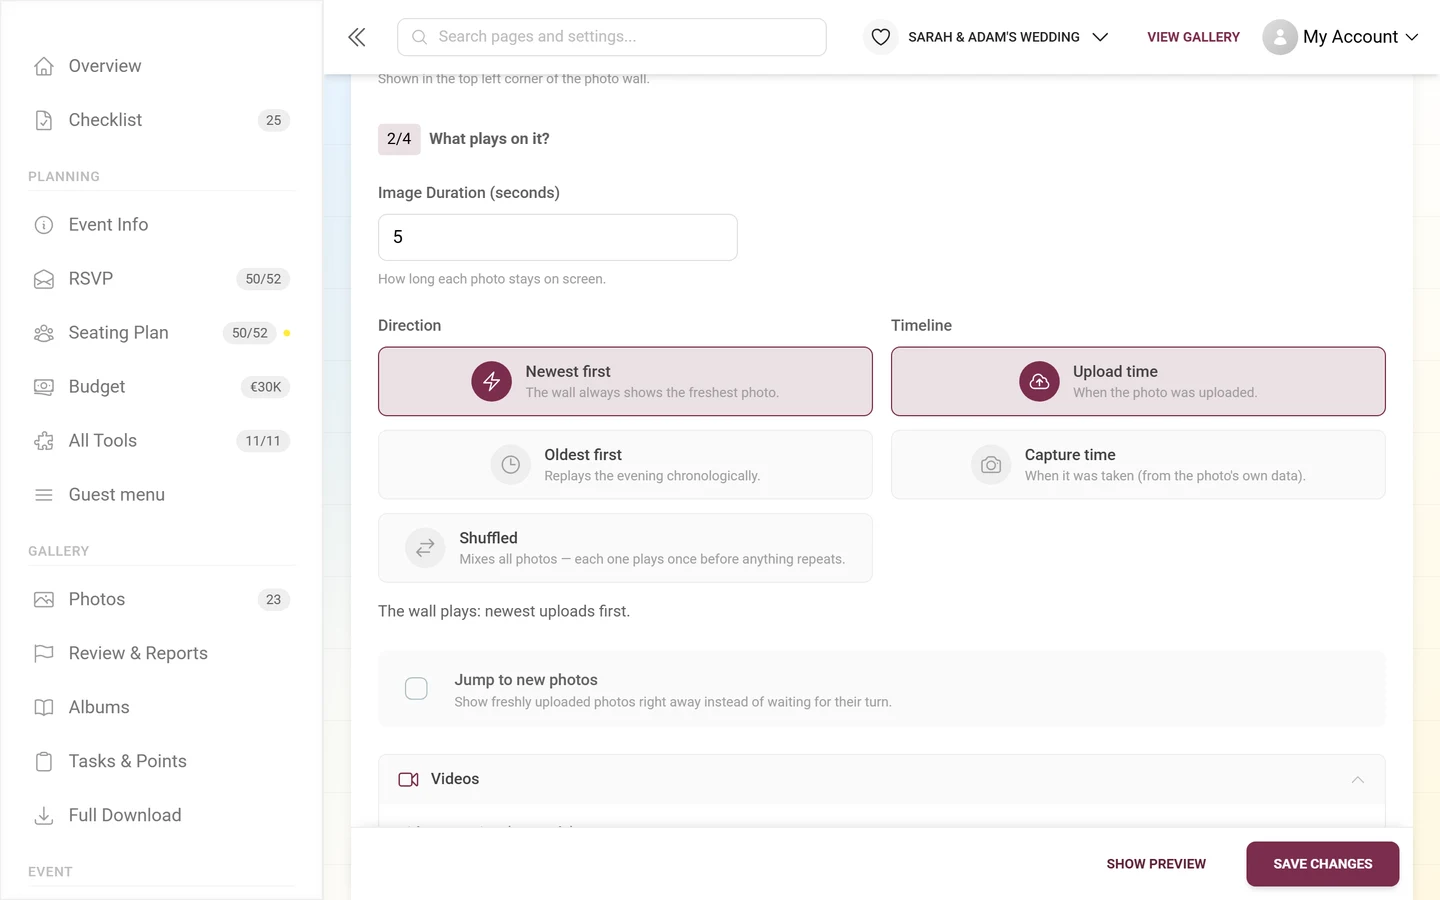The height and width of the screenshot is (900, 1440).
Task: Focus the Search pages and settings box
Action: tap(612, 37)
